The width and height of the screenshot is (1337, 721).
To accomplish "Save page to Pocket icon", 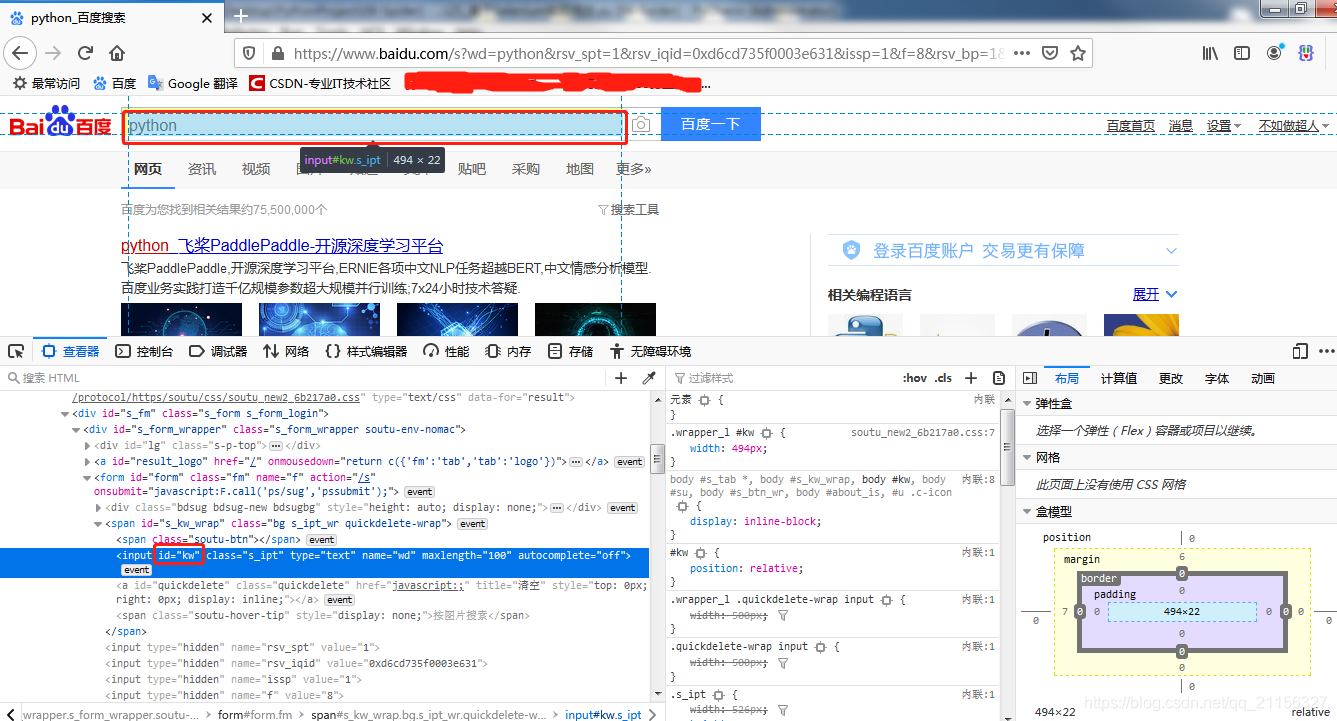I will (1050, 53).
